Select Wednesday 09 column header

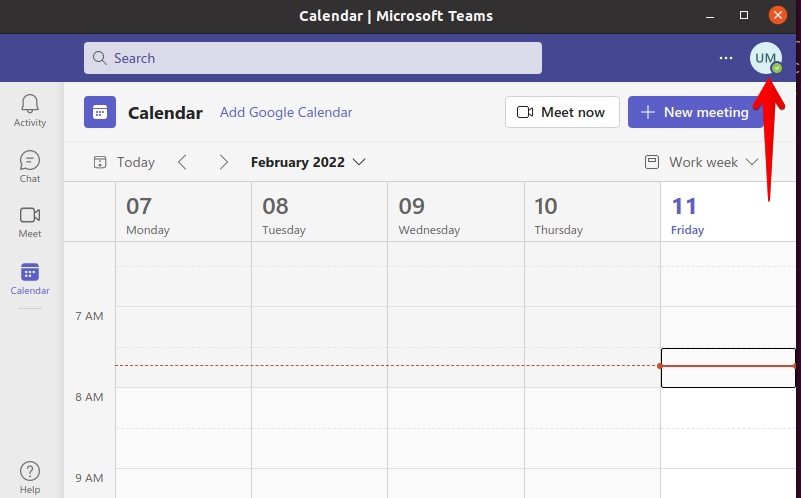456,211
